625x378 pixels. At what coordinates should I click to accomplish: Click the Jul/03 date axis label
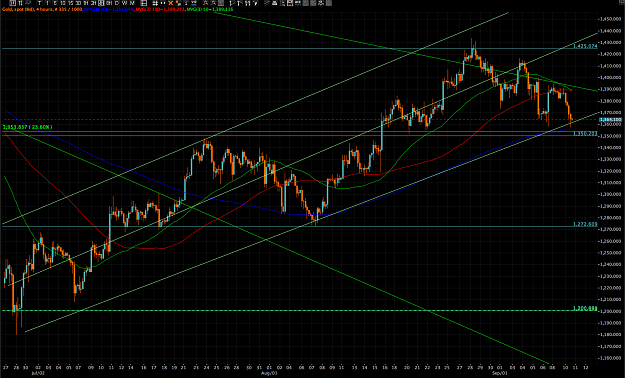coord(38,373)
